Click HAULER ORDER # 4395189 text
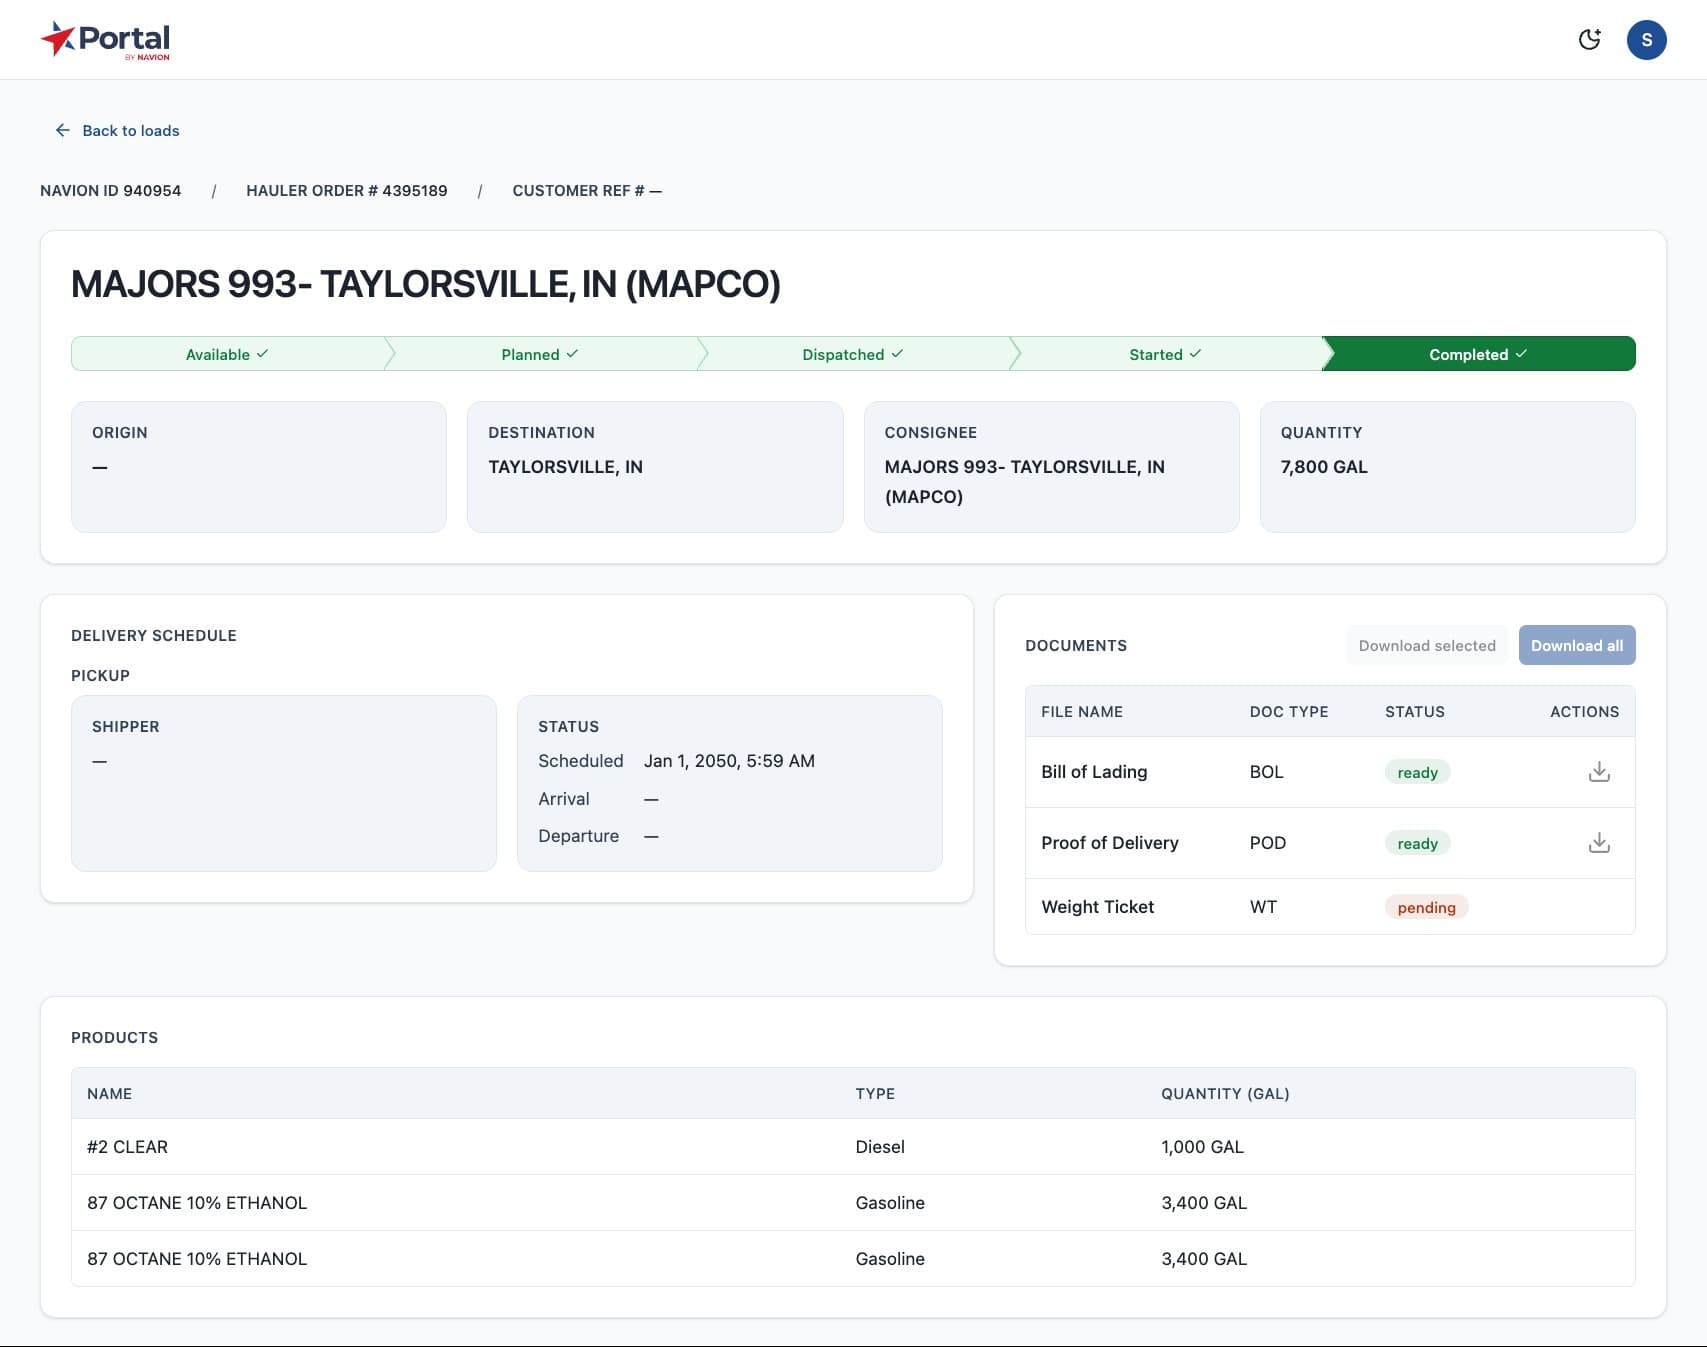The image size is (1707, 1347). pos(347,191)
